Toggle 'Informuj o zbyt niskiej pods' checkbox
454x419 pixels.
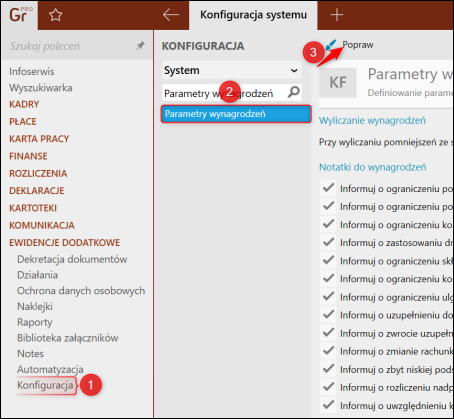[x=328, y=369]
